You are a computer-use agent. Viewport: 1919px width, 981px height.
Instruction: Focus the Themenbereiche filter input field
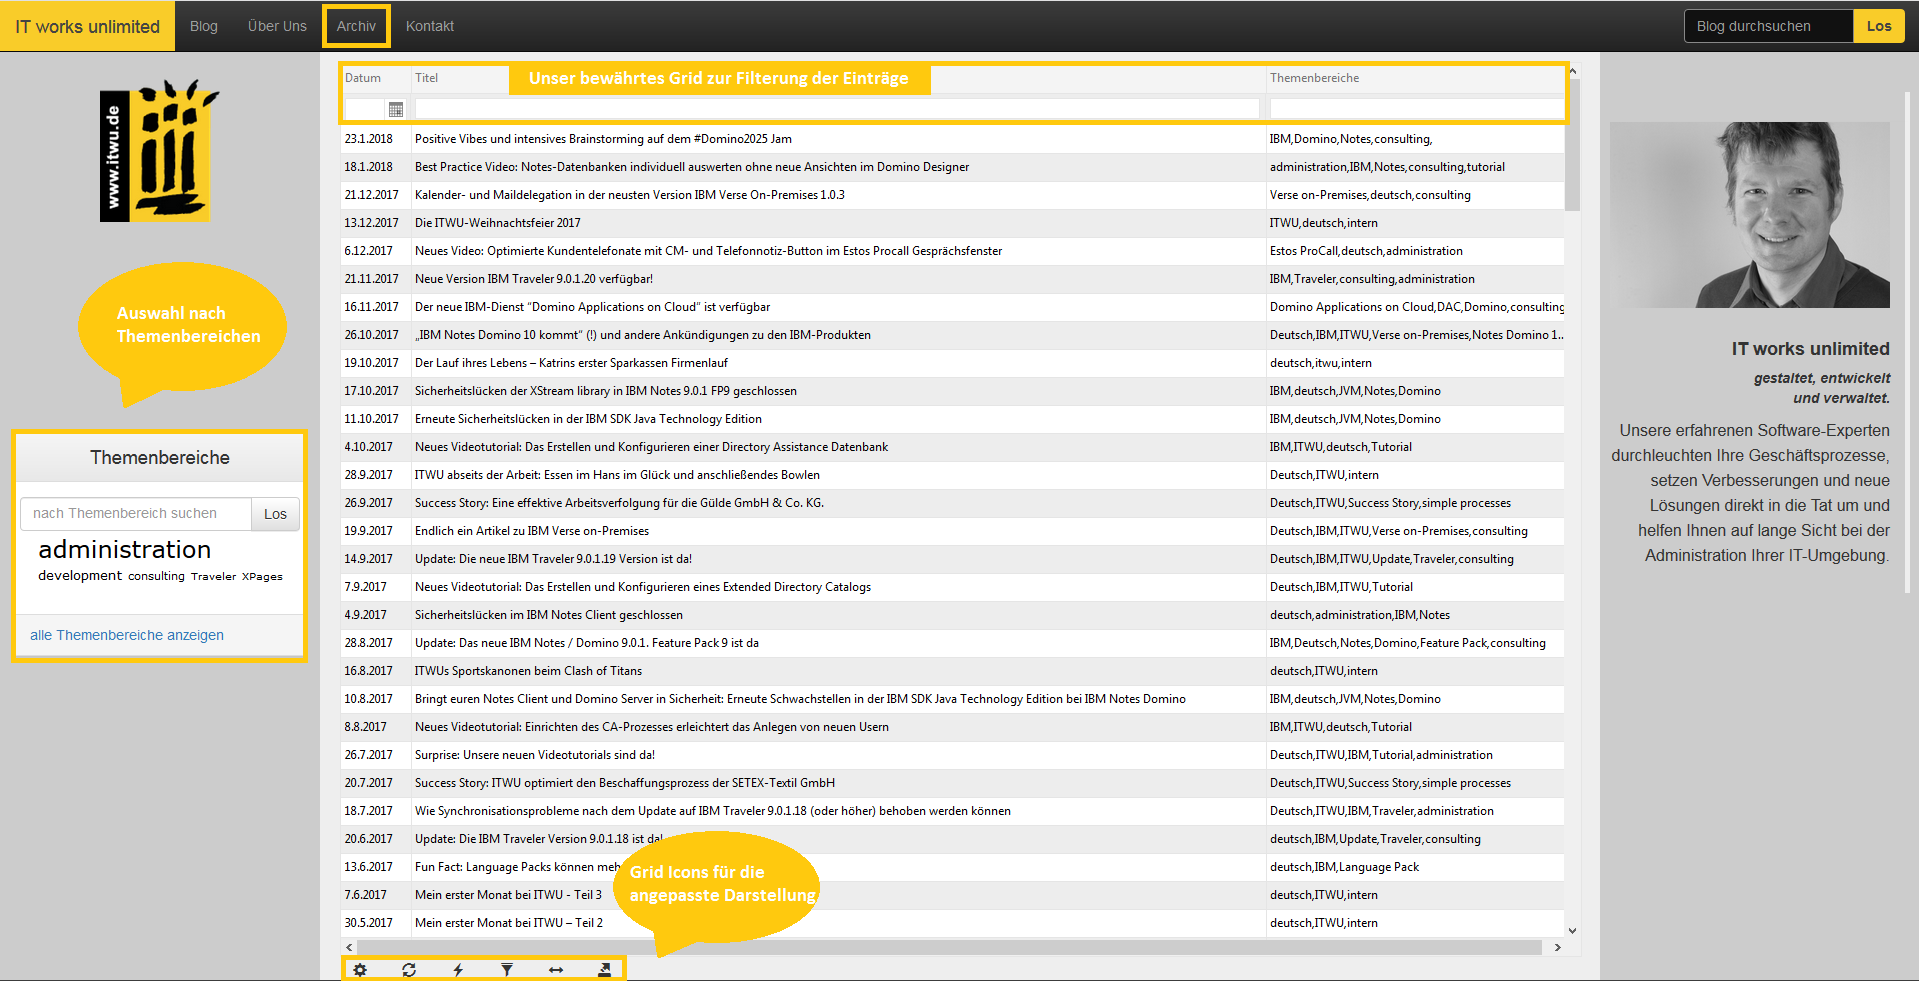[1416, 108]
